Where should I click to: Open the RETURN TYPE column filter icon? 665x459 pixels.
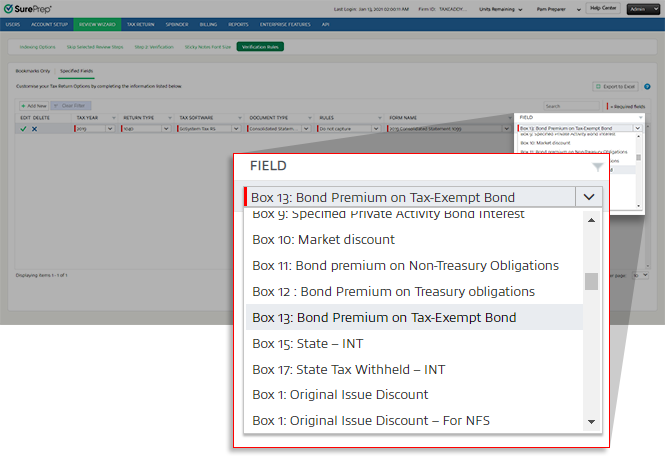pyautogui.click(x=170, y=118)
